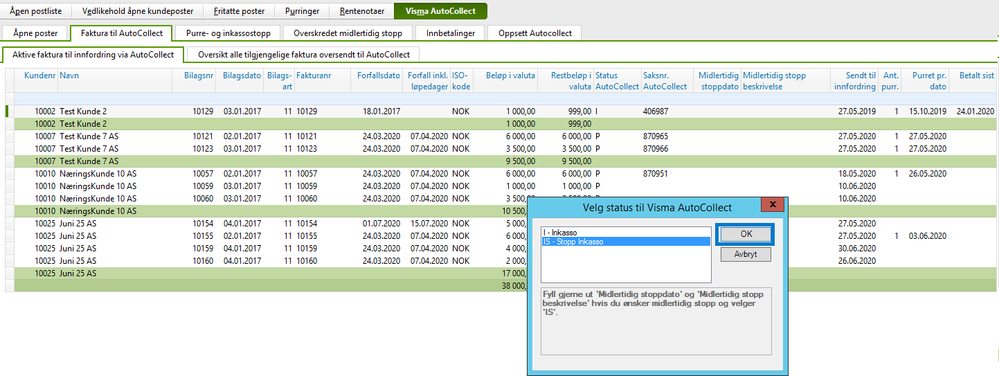This screenshot has height=376, width=999.
Task: Open Overskredet midlertidig stopp tab
Action: [347, 33]
